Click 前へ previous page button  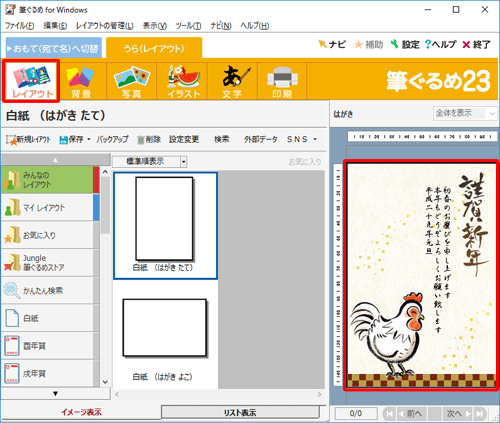411,414
